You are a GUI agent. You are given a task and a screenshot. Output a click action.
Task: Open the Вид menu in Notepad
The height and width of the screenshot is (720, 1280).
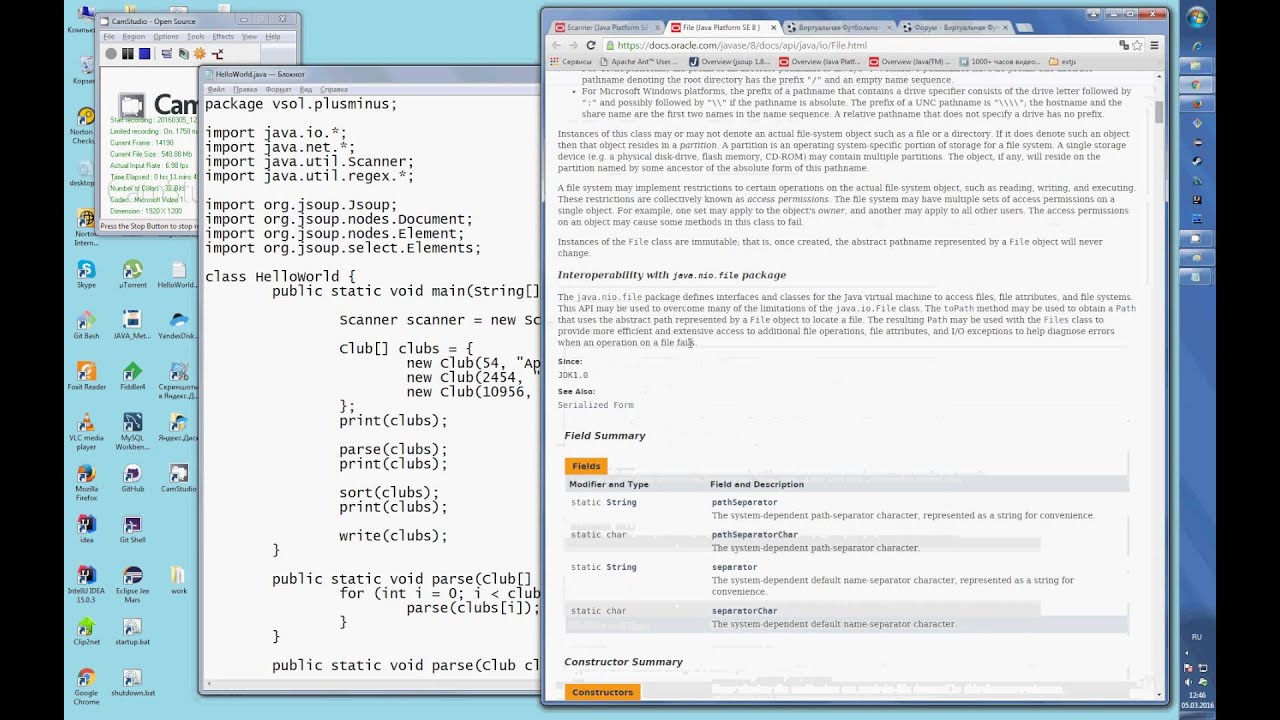(x=306, y=89)
